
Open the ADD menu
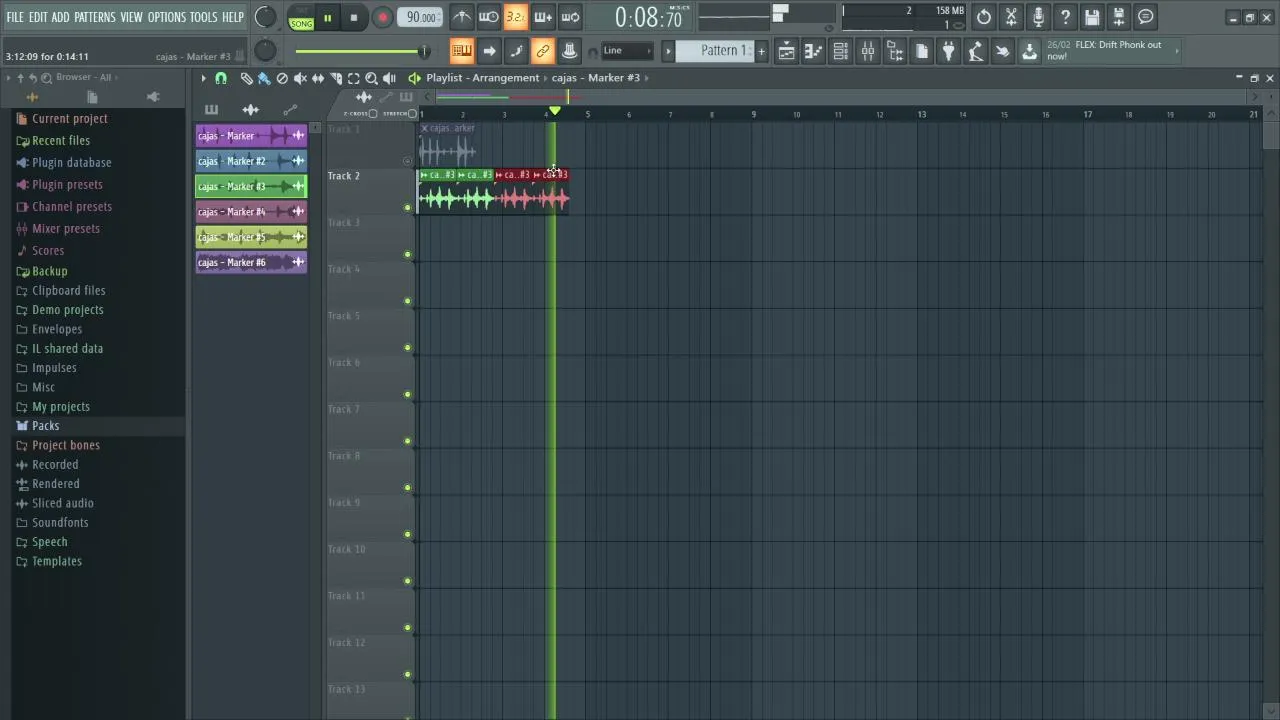(61, 17)
